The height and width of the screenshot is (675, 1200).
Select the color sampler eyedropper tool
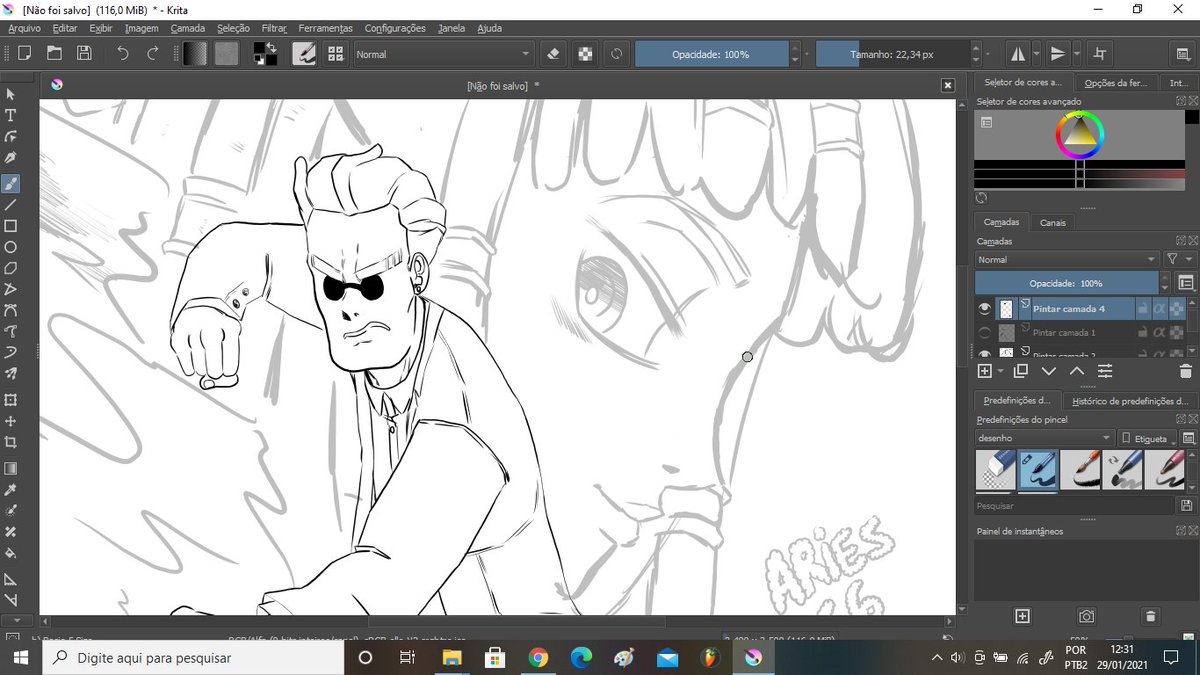[x=11, y=490]
